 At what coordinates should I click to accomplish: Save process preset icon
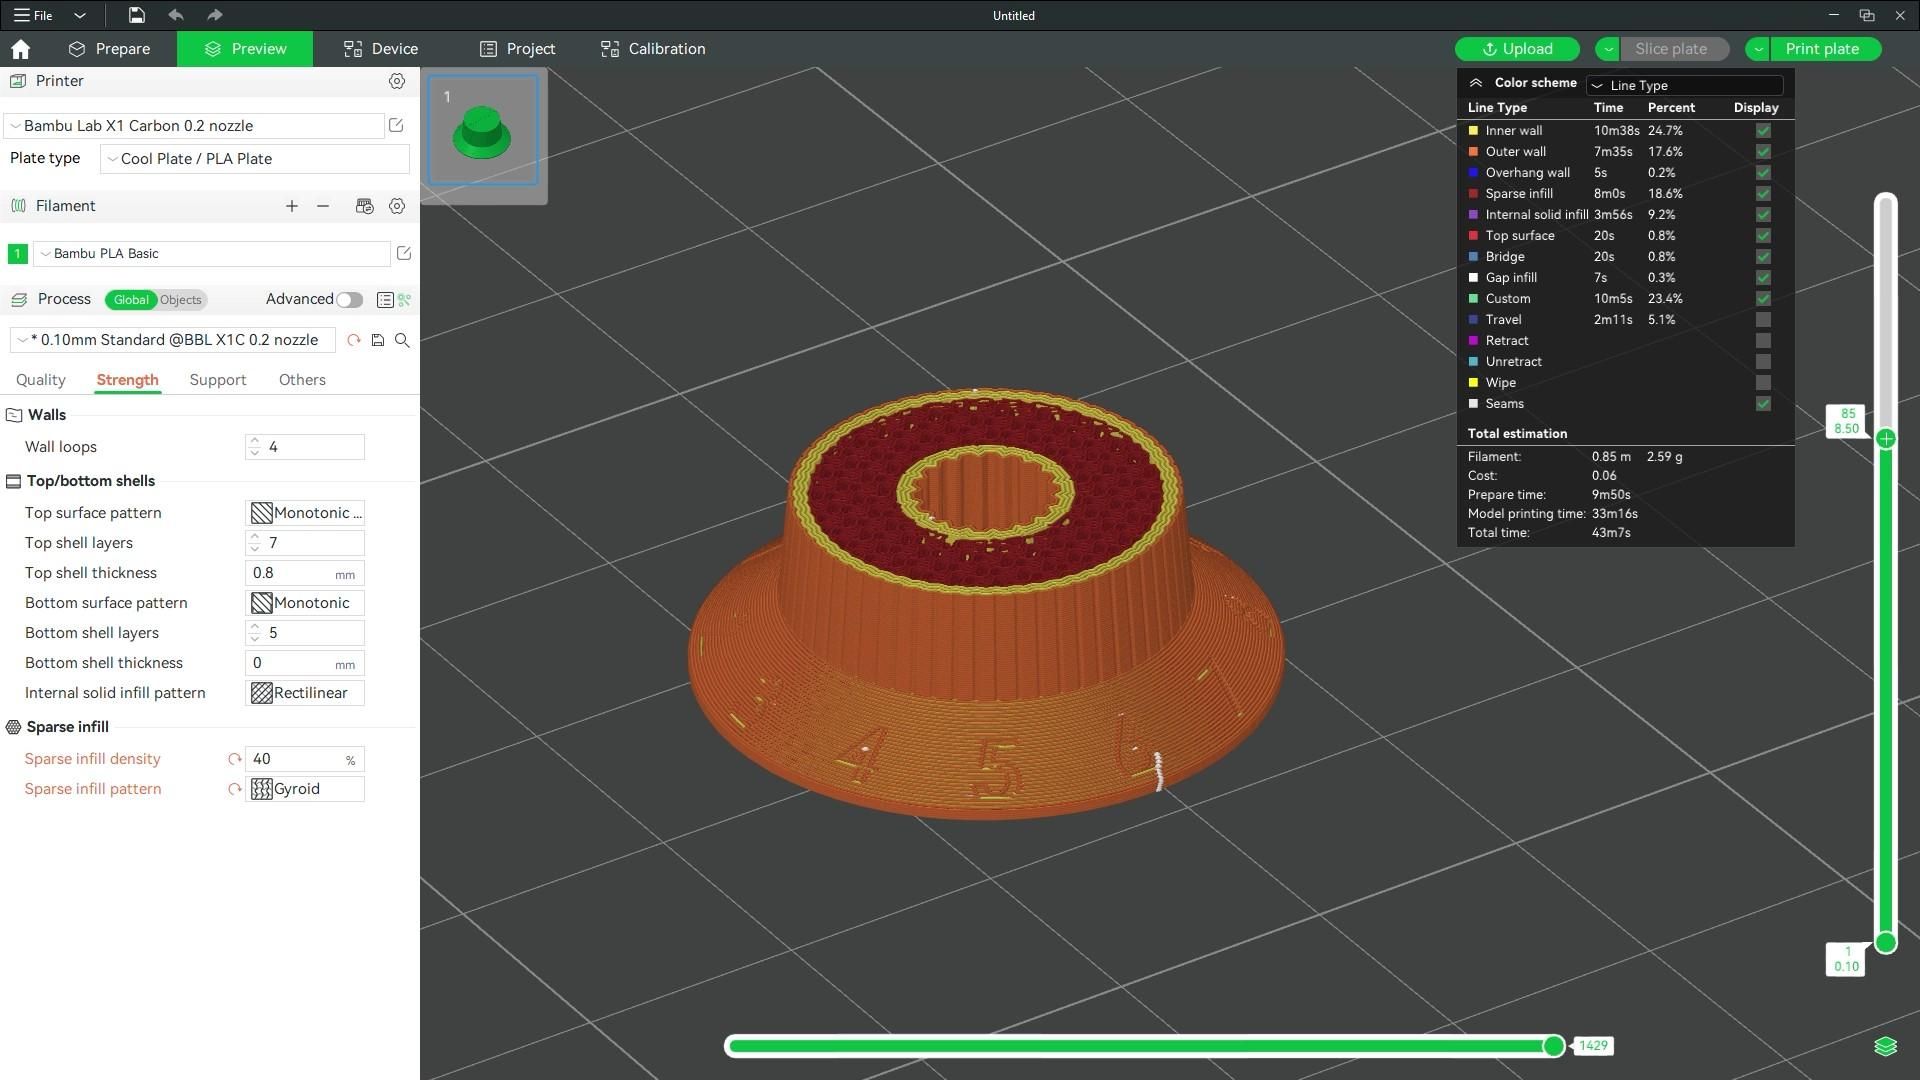click(378, 340)
